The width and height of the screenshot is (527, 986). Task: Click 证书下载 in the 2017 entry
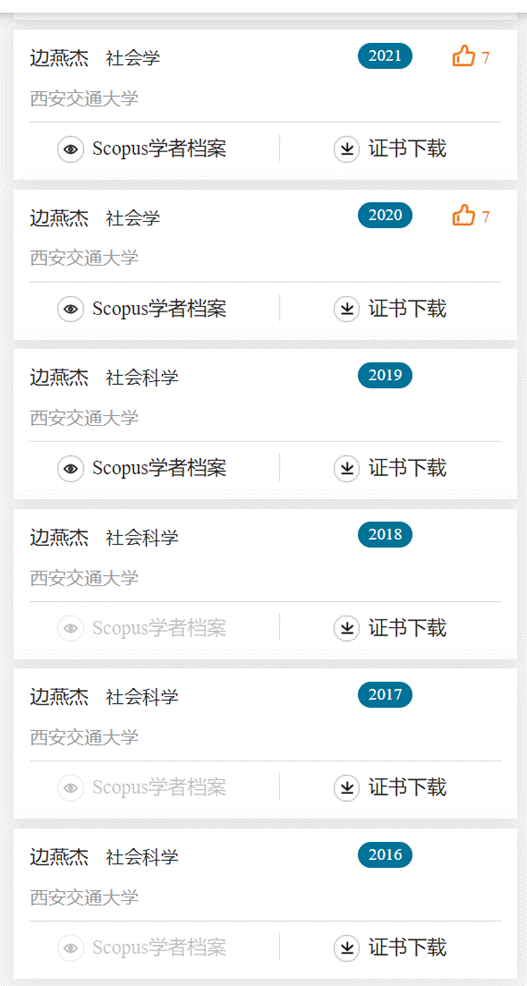pyautogui.click(x=408, y=787)
